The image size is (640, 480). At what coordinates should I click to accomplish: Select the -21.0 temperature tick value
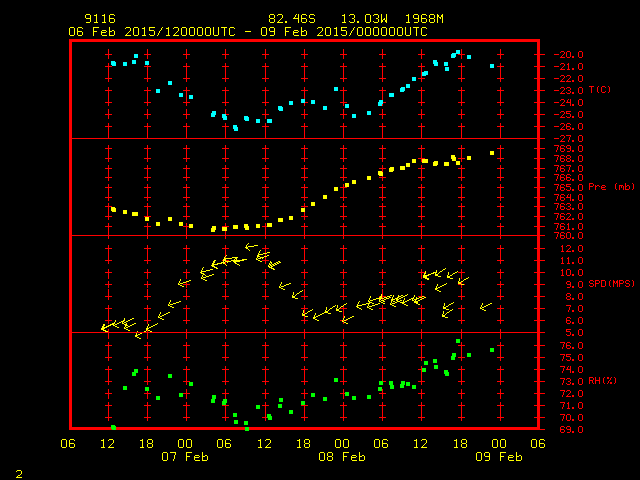tap(568, 67)
